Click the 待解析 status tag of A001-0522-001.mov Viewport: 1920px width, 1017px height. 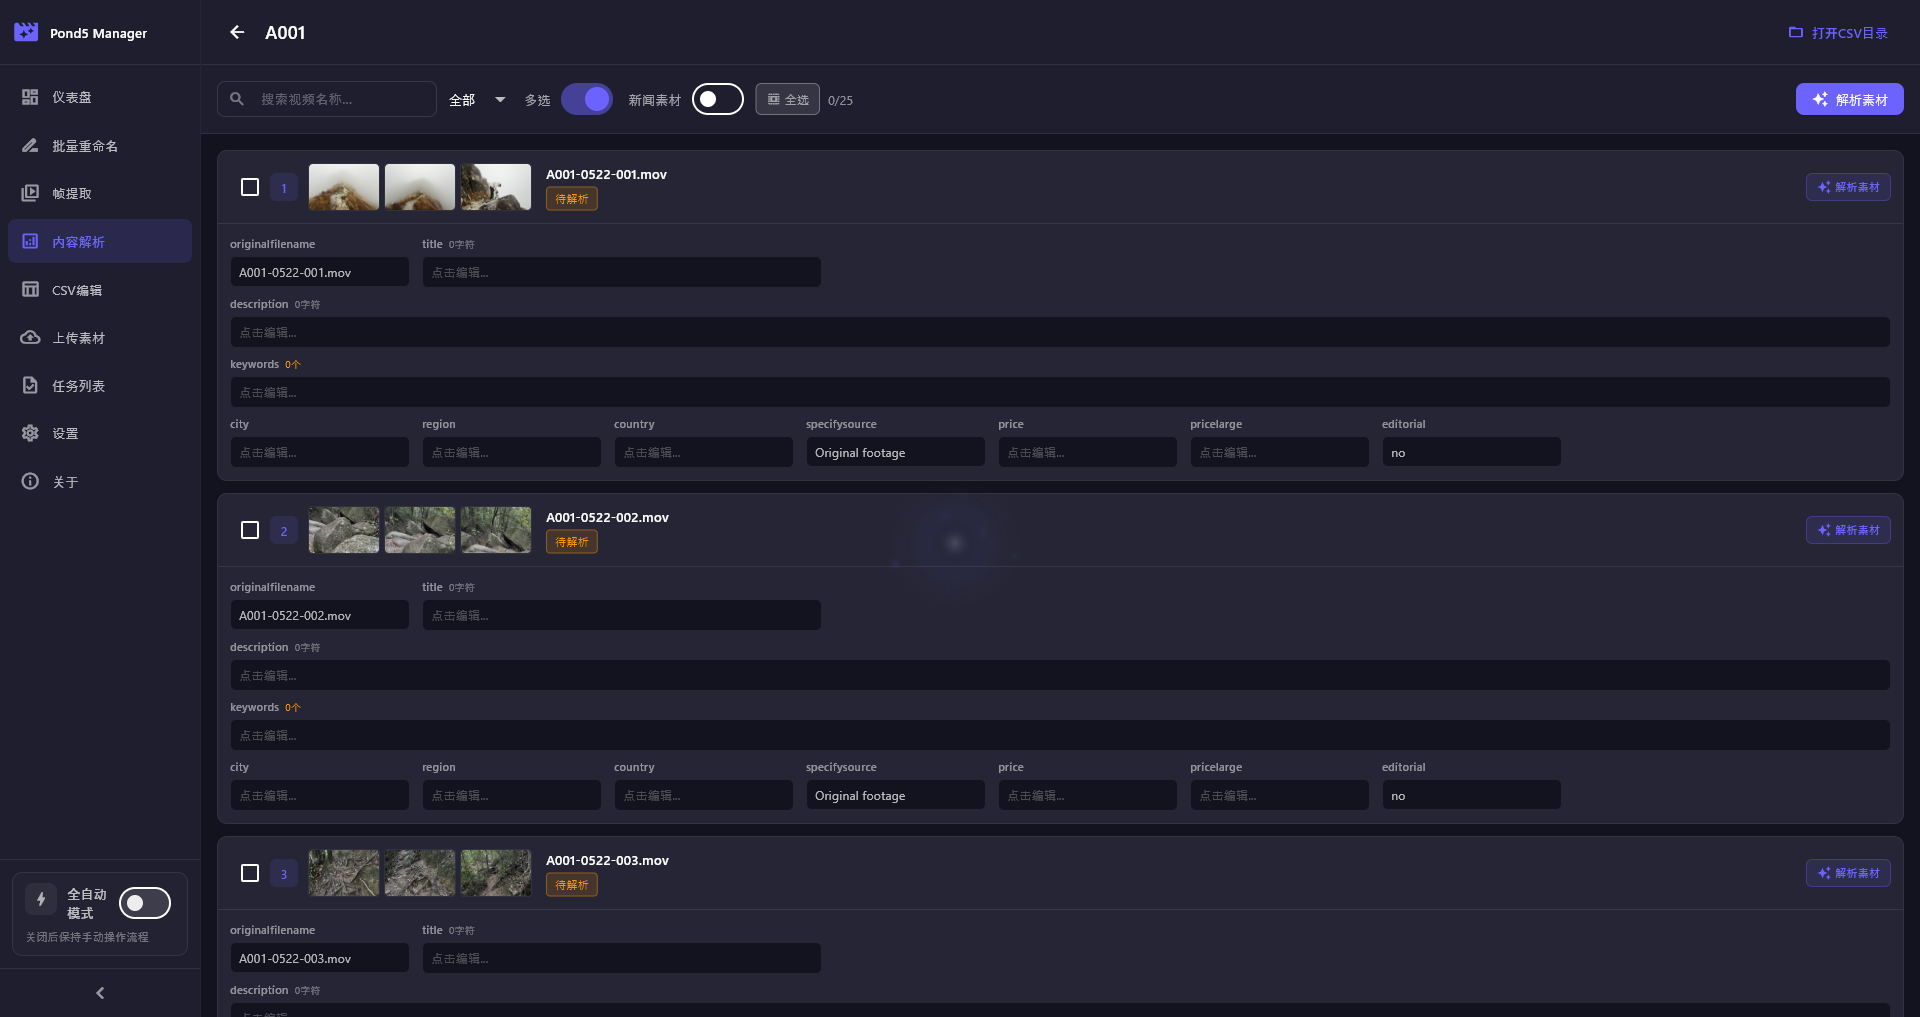point(572,199)
